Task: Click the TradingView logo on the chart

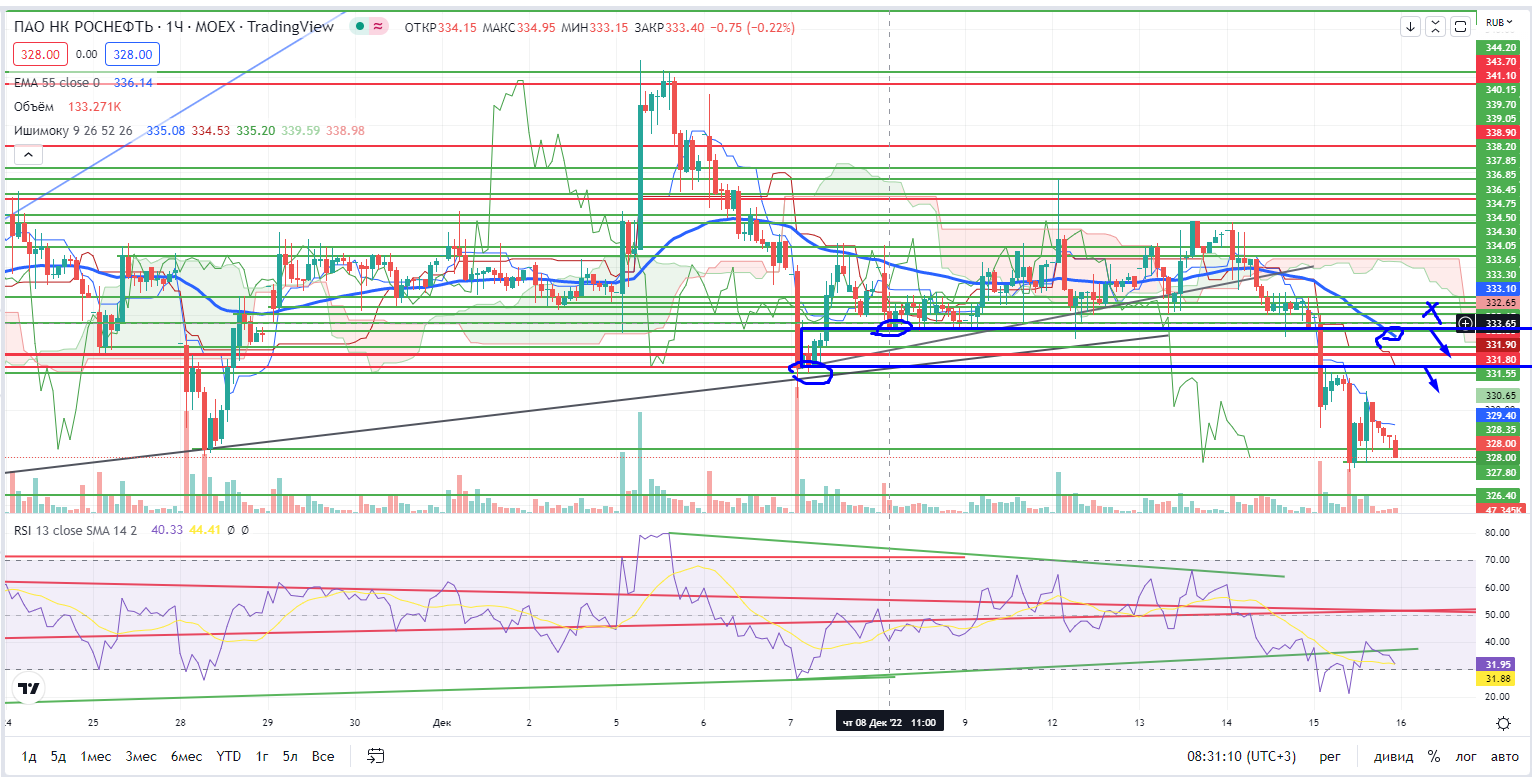Action: click(x=28, y=688)
